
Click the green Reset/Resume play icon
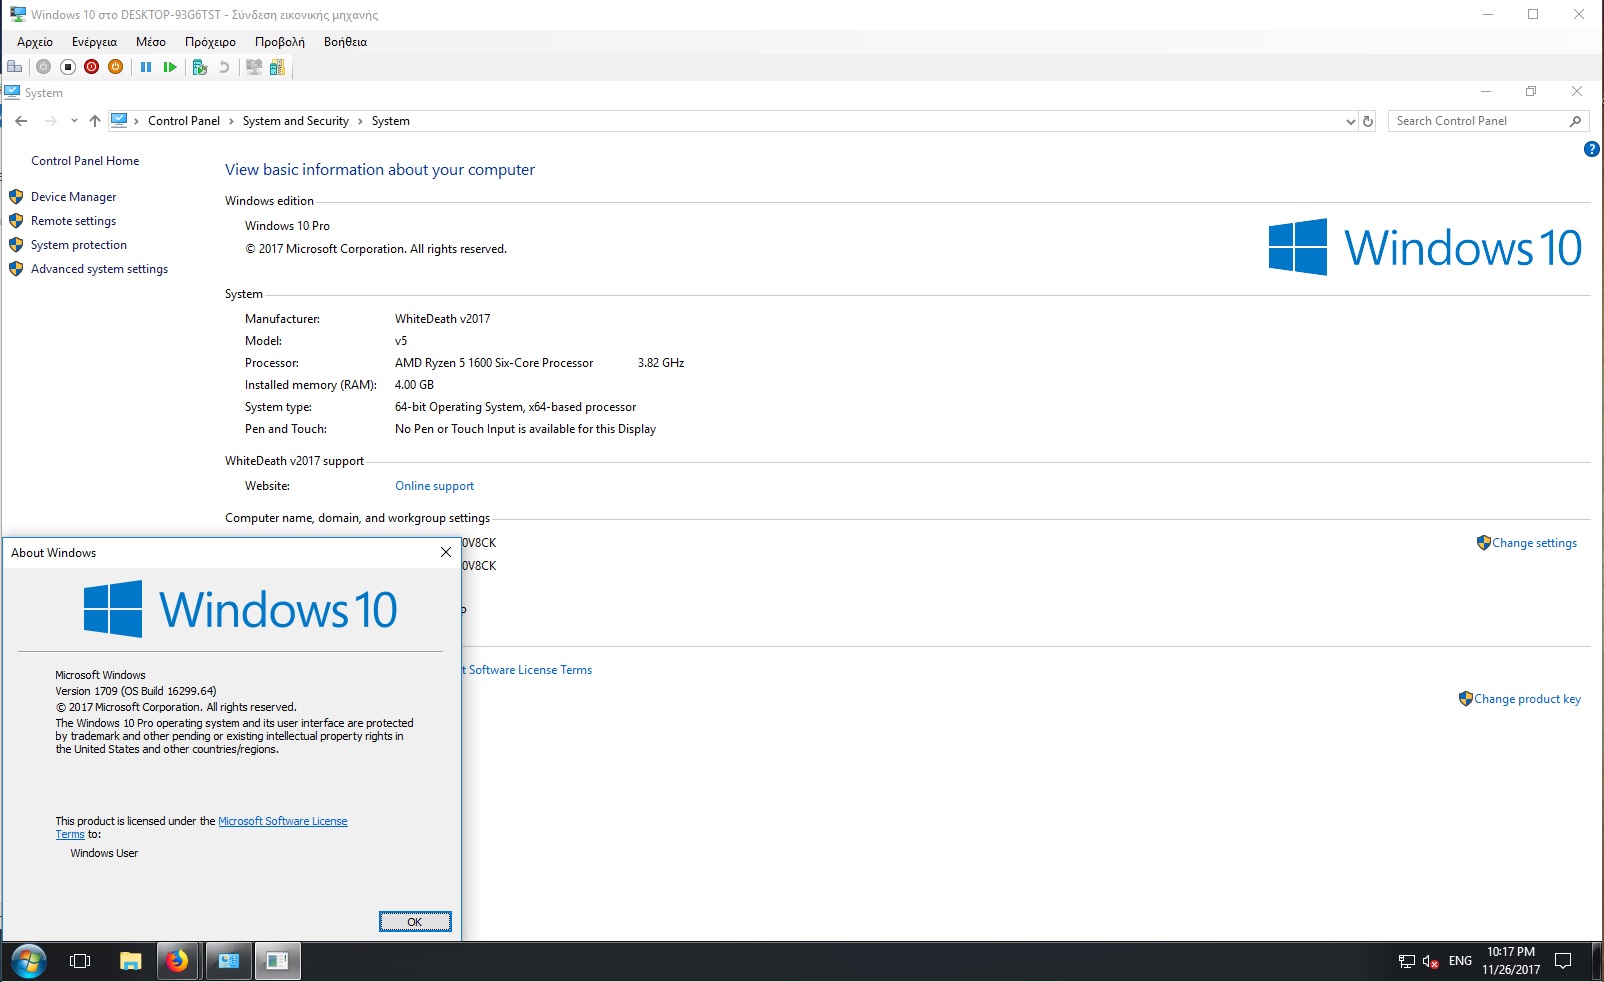point(170,67)
